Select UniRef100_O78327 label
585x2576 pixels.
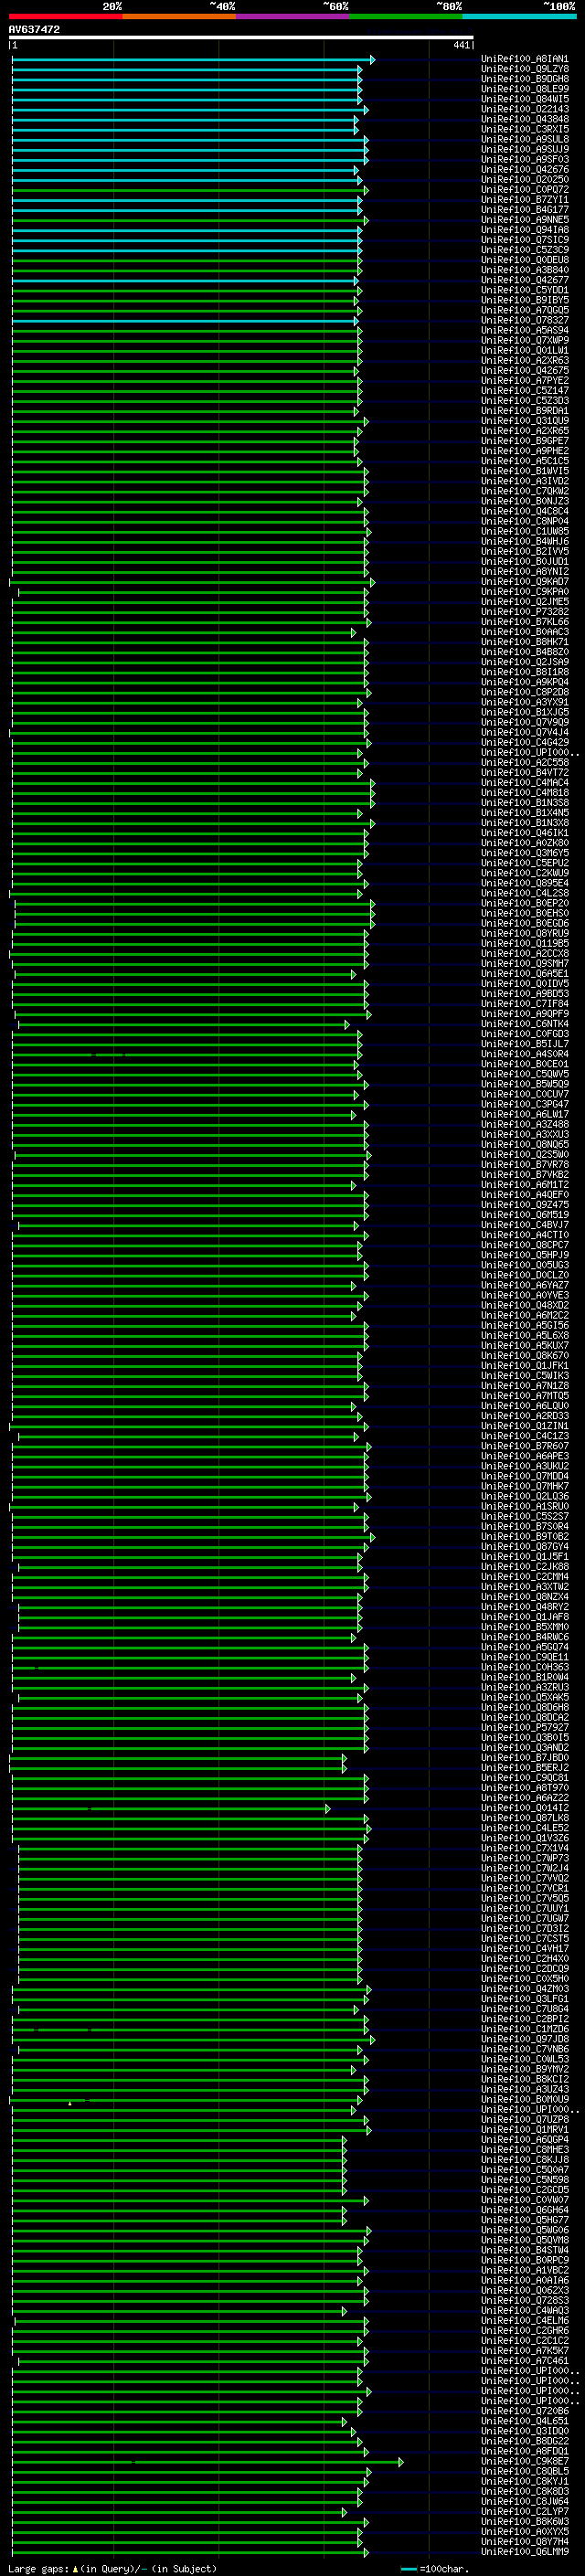click(x=525, y=320)
